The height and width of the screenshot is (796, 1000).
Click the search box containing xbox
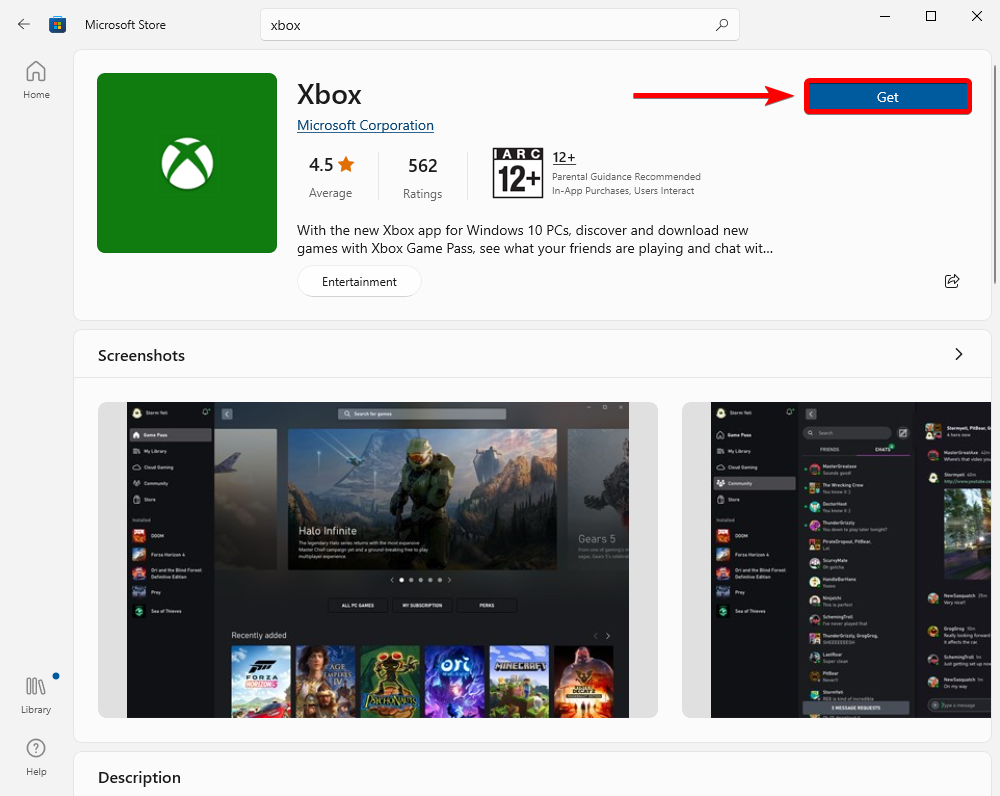coord(490,25)
